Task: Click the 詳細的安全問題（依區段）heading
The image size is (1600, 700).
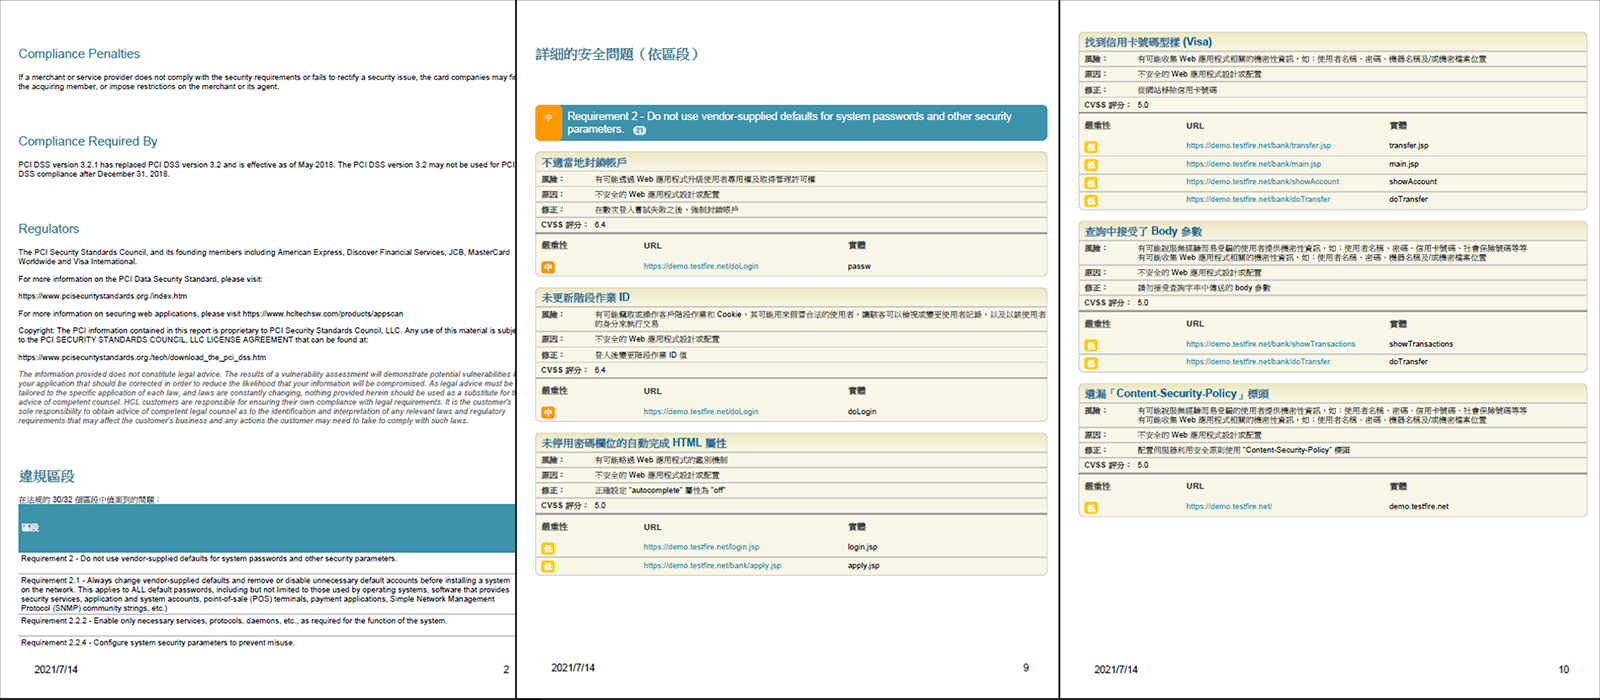Action: coord(617,54)
